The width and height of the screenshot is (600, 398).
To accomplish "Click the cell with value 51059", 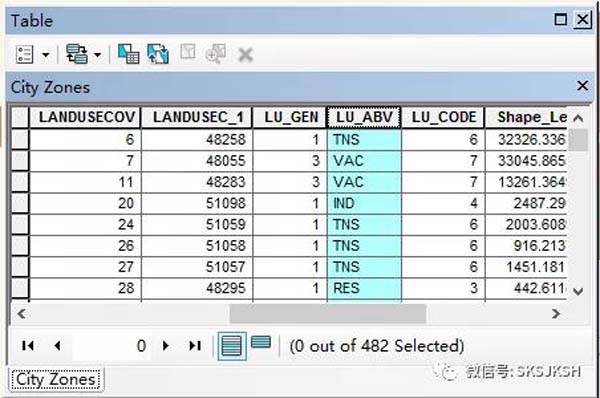I will (197, 225).
